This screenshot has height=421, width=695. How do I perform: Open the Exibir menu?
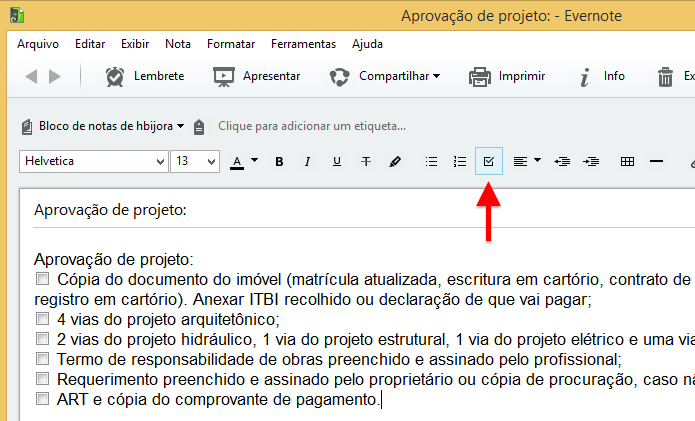tap(135, 44)
